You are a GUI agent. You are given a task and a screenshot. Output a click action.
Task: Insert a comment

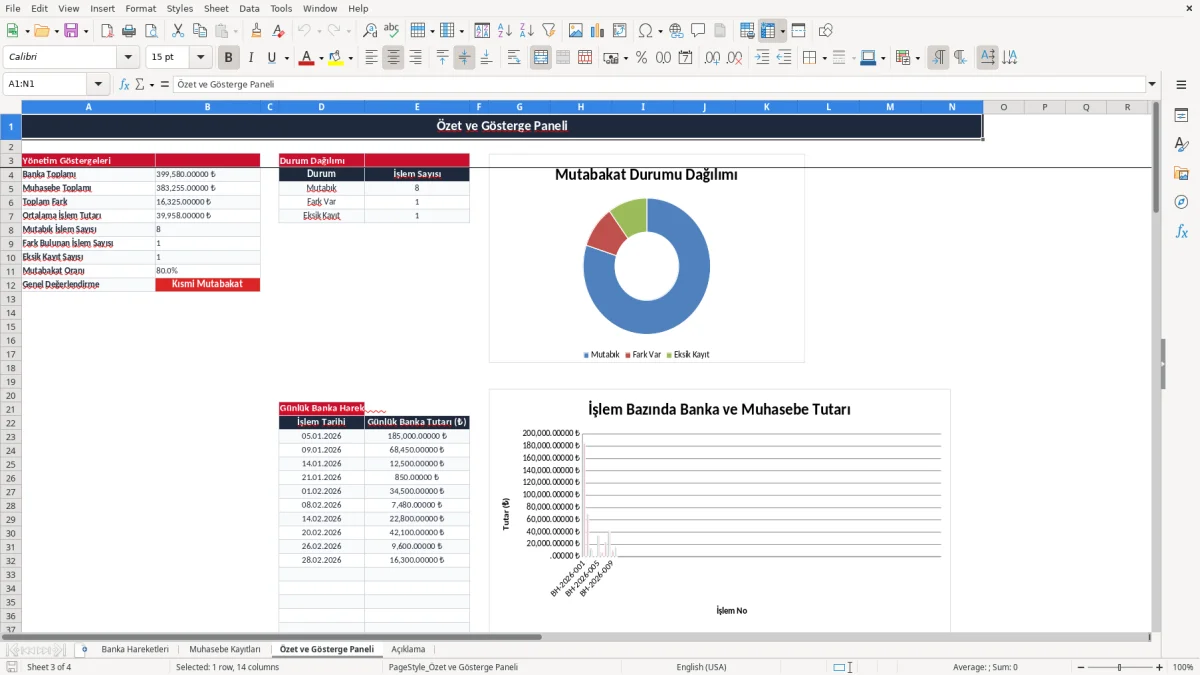698,31
